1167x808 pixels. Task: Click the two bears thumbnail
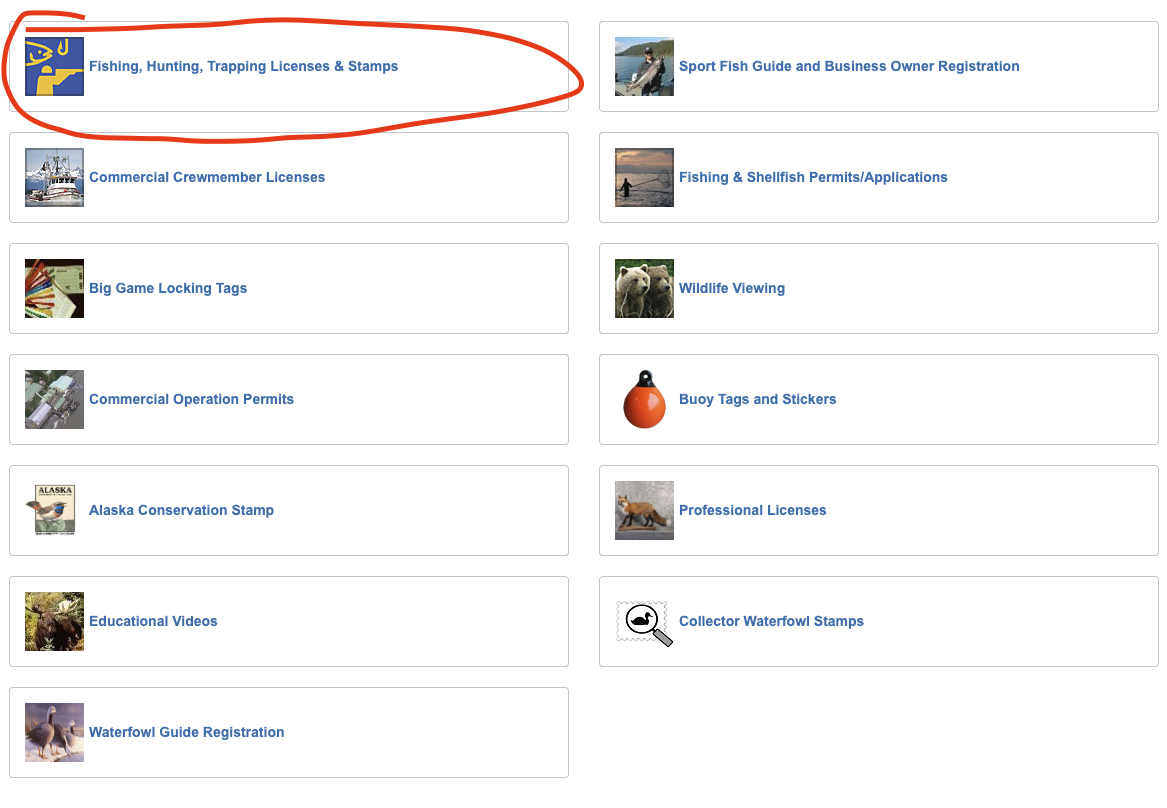point(644,289)
